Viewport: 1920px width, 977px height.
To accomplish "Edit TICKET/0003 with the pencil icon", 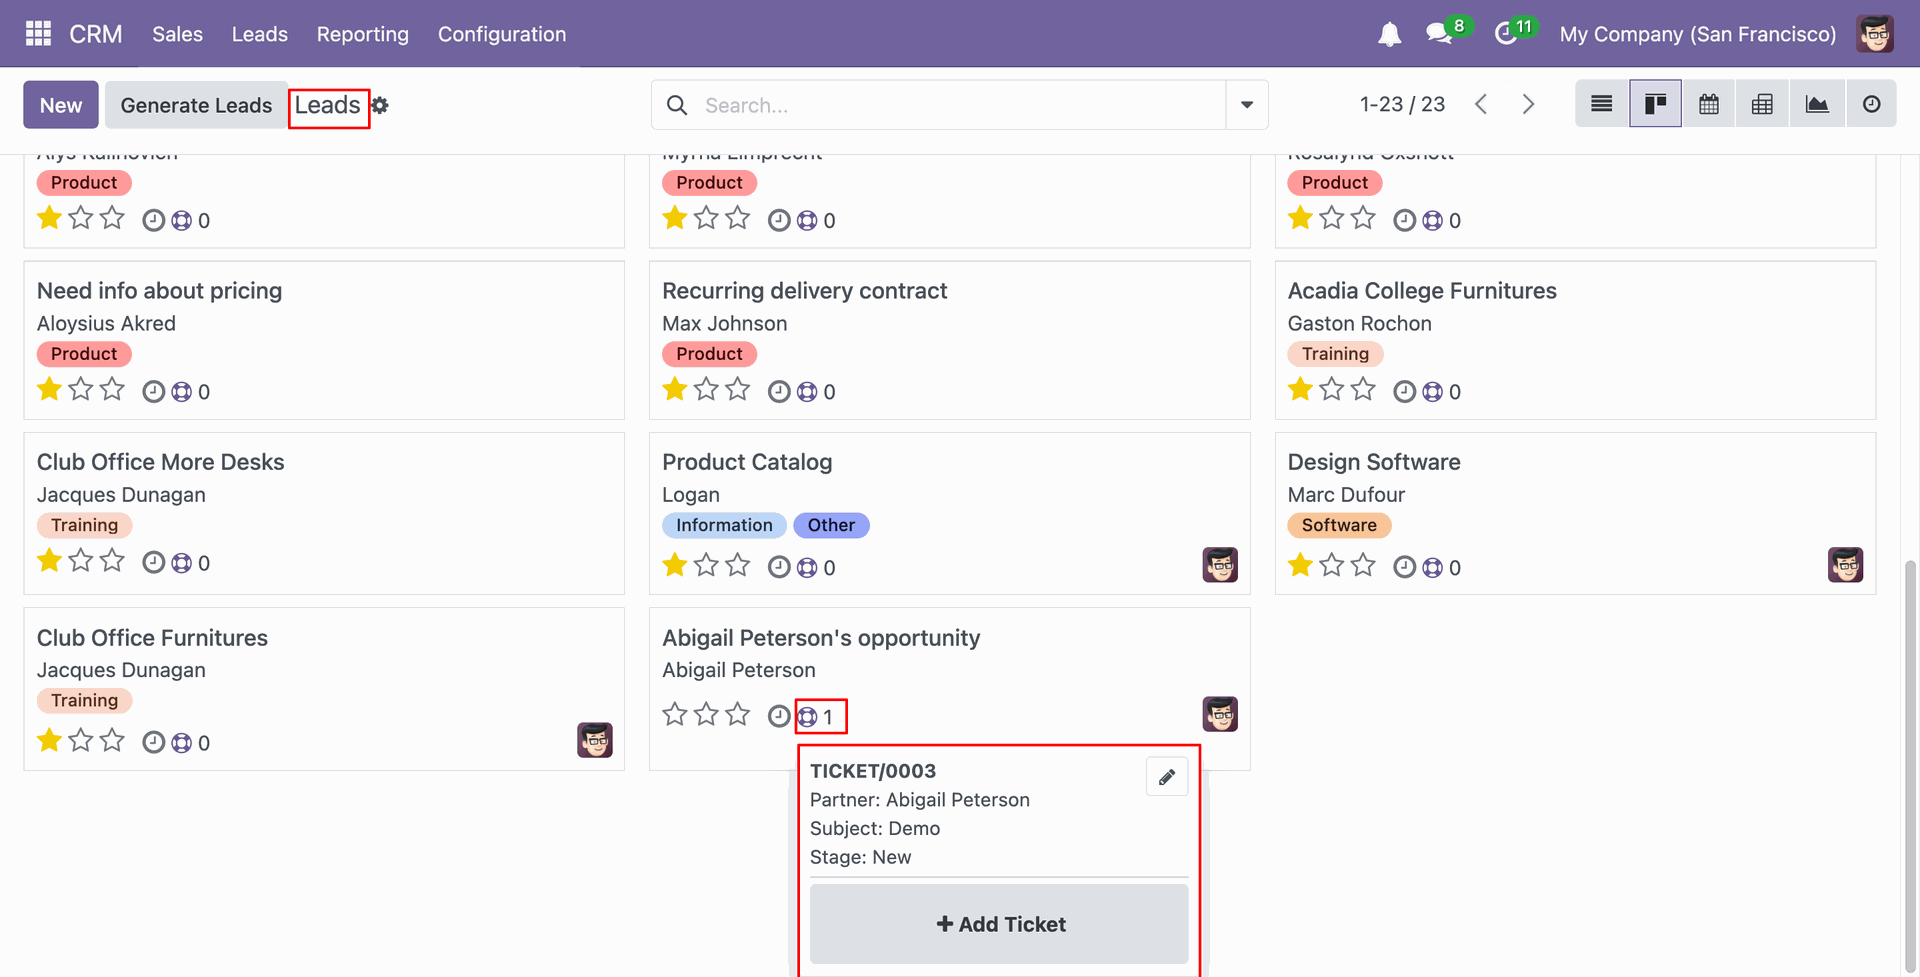I will coord(1166,777).
